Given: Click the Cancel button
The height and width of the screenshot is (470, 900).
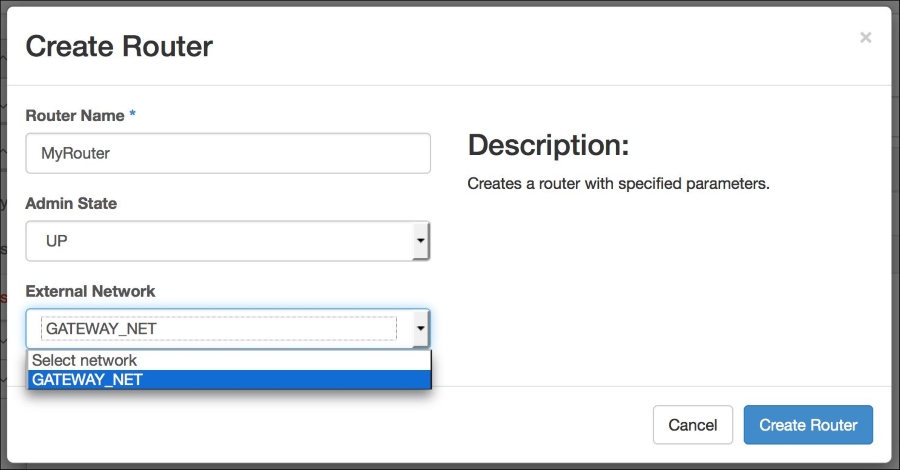Looking at the screenshot, I should click(693, 425).
